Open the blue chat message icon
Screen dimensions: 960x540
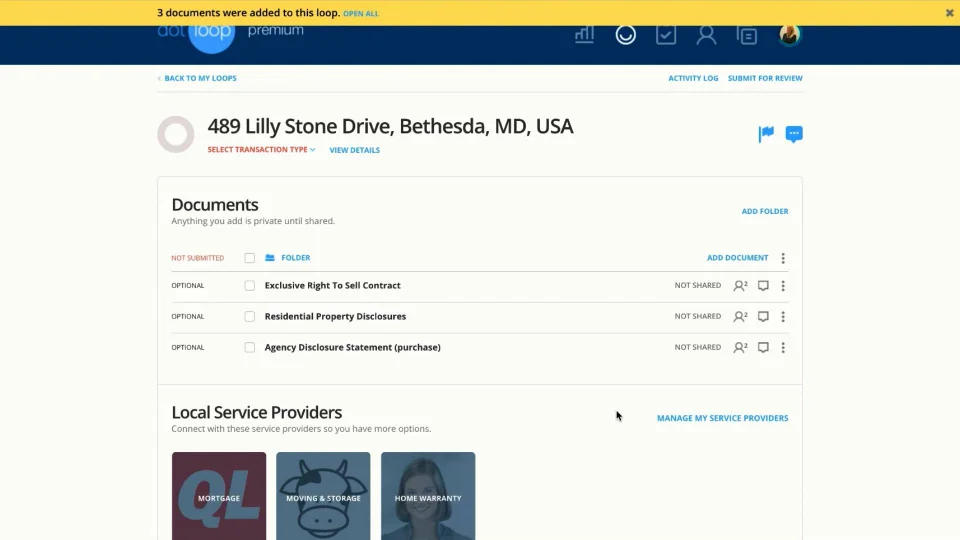794,134
